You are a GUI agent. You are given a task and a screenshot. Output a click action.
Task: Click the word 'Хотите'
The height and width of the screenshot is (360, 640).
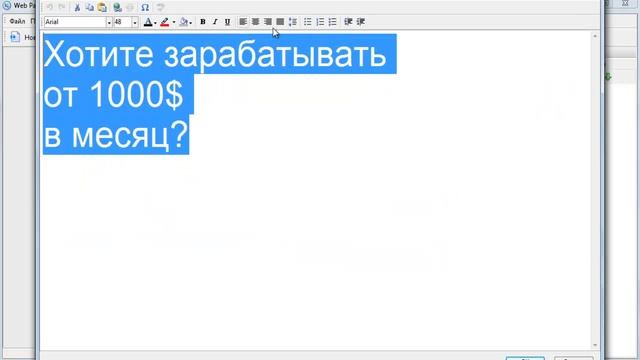click(x=98, y=54)
